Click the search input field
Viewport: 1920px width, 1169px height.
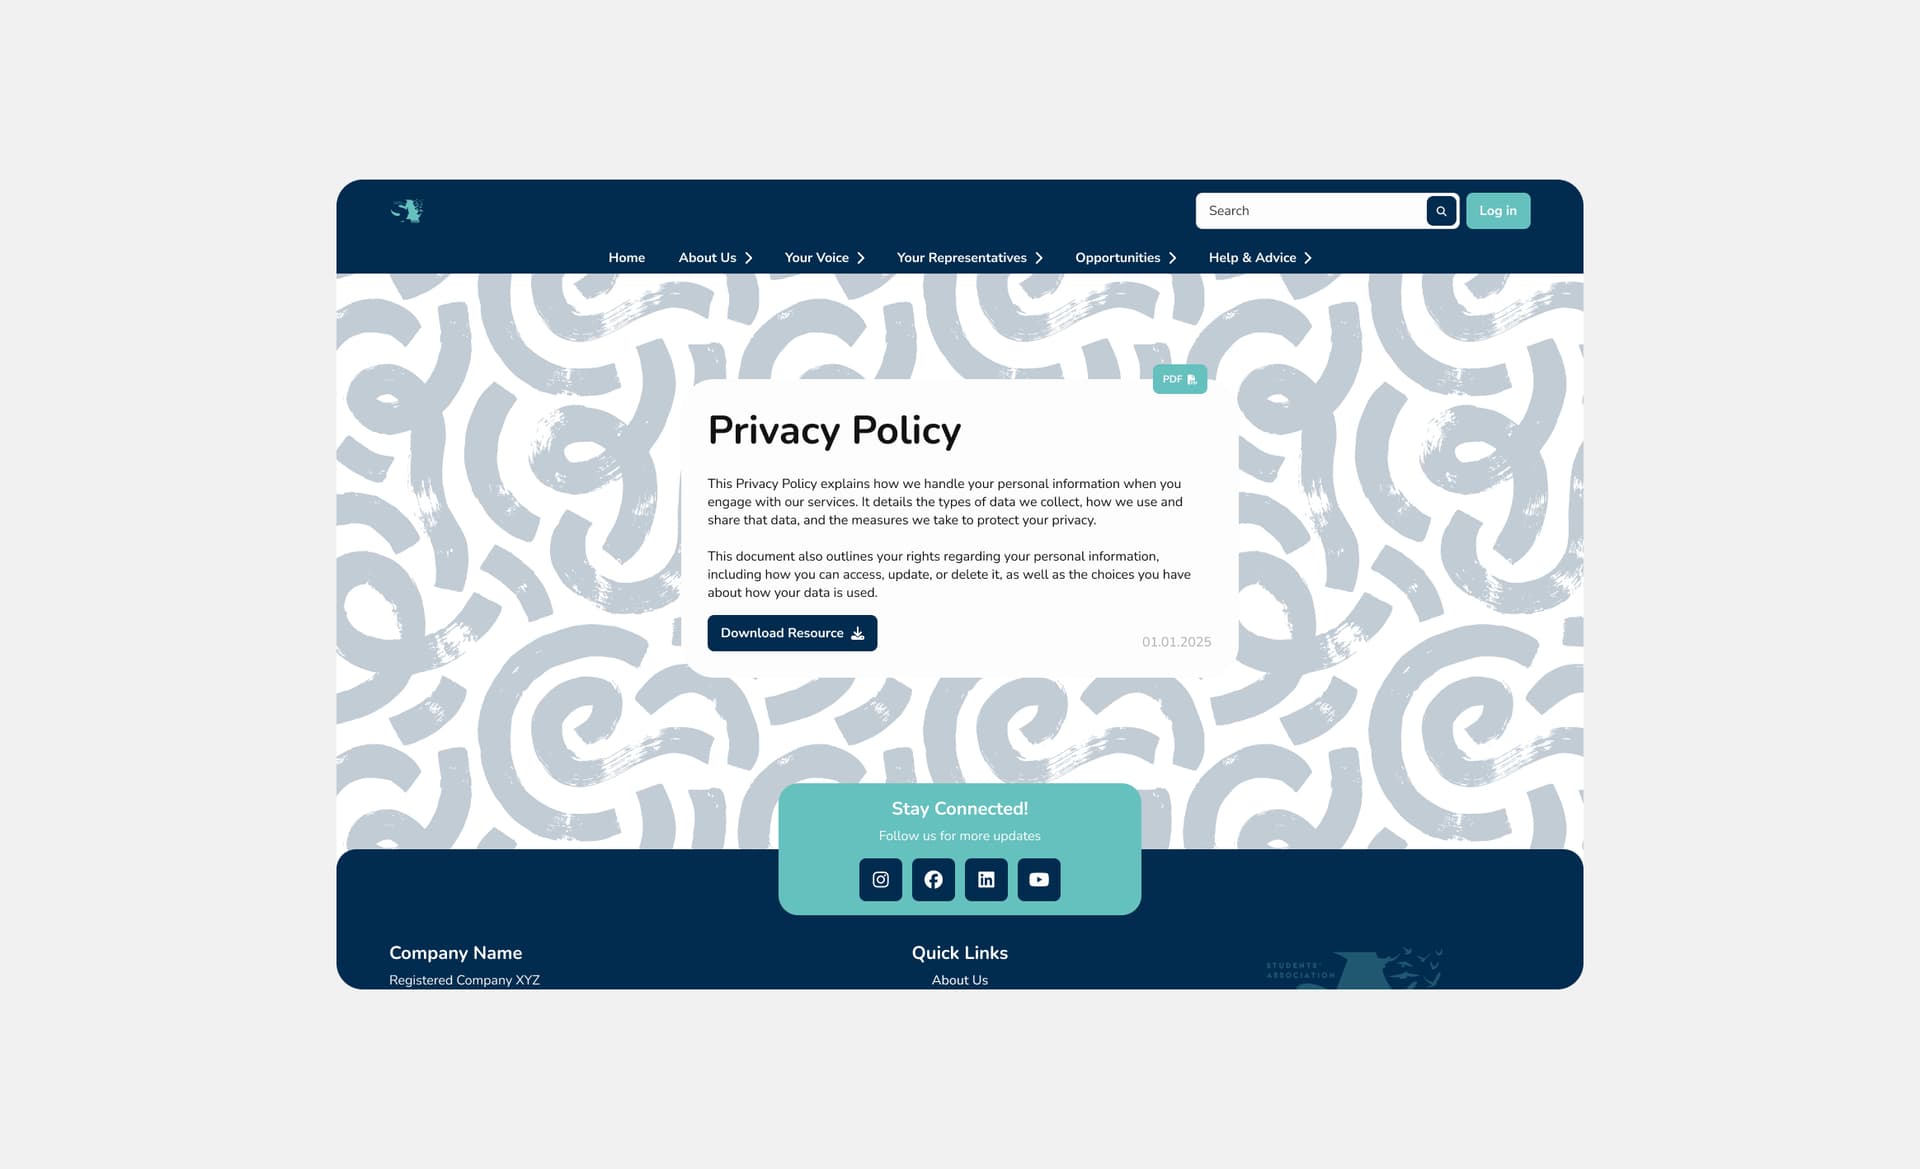click(1310, 210)
